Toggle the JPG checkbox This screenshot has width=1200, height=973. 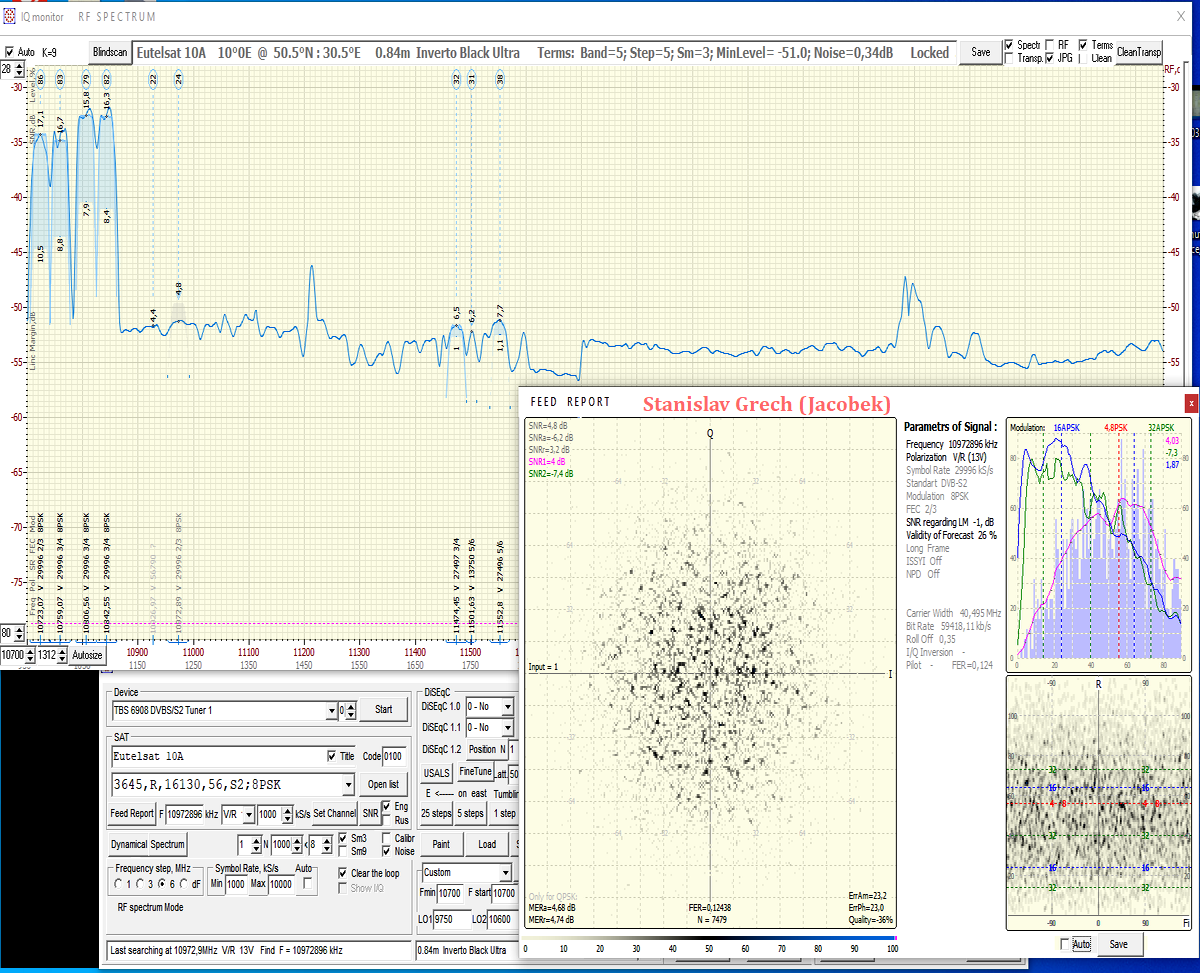[1050, 59]
